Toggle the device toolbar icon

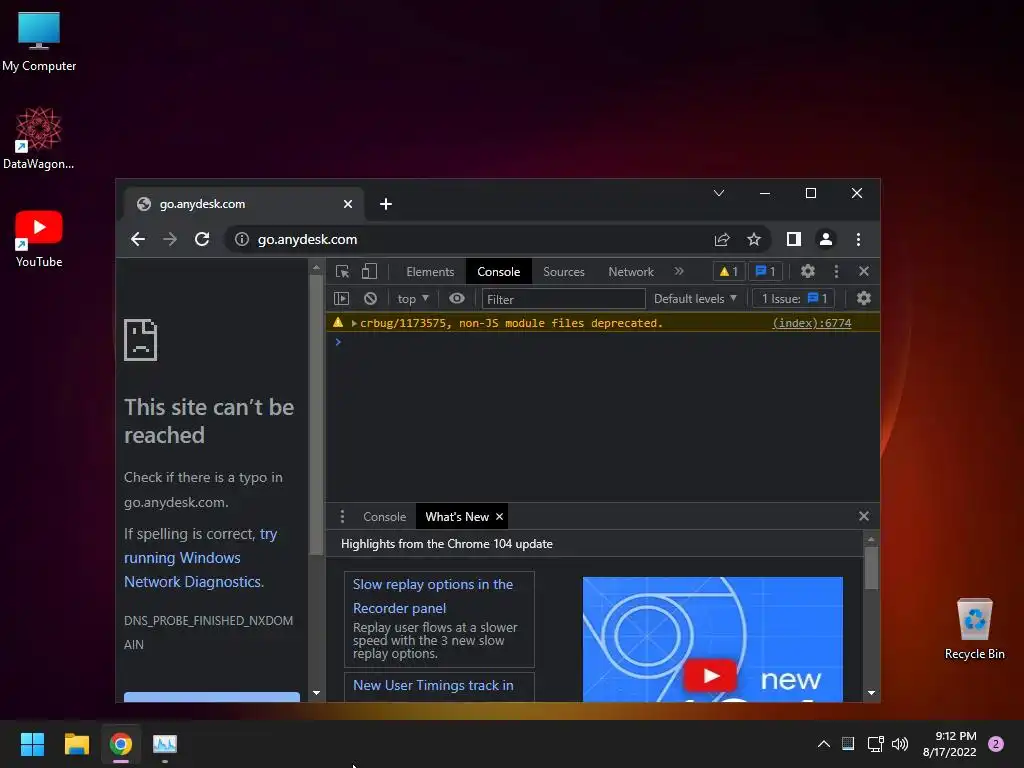click(370, 272)
